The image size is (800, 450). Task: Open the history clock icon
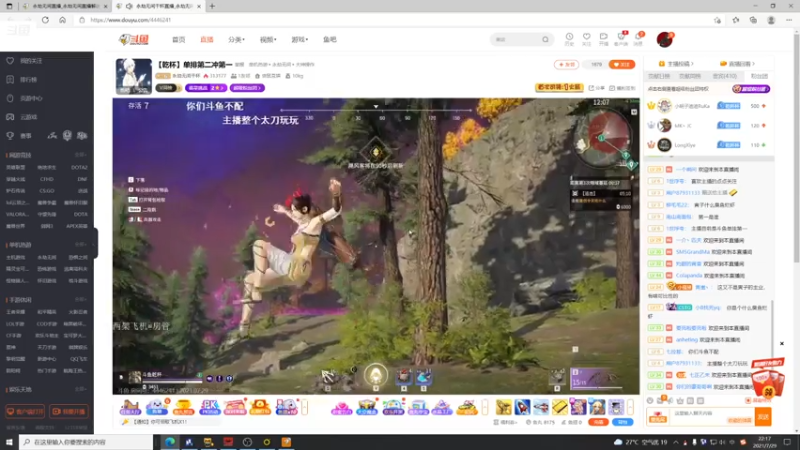tap(569, 38)
